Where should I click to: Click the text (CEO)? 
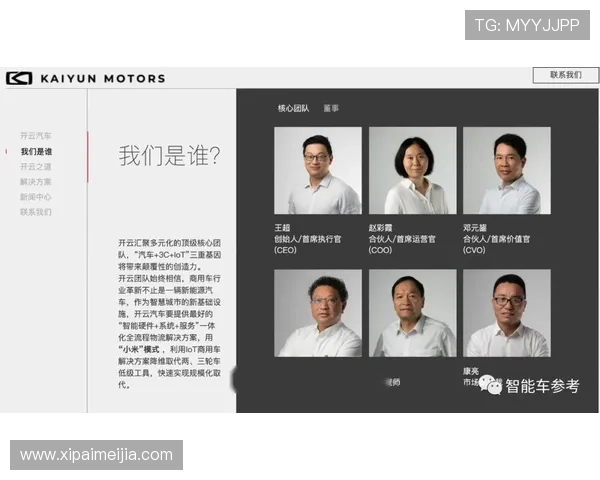tap(285, 250)
